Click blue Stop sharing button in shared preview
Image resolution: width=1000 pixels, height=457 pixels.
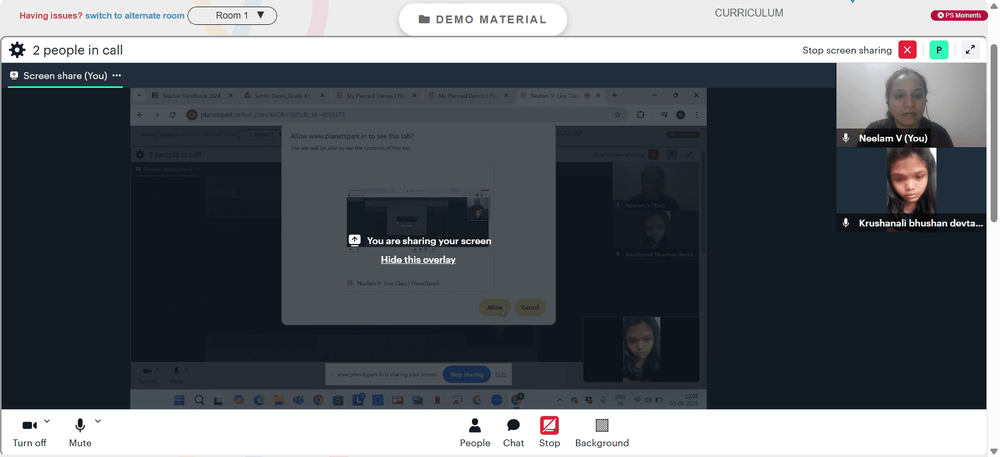click(x=467, y=374)
